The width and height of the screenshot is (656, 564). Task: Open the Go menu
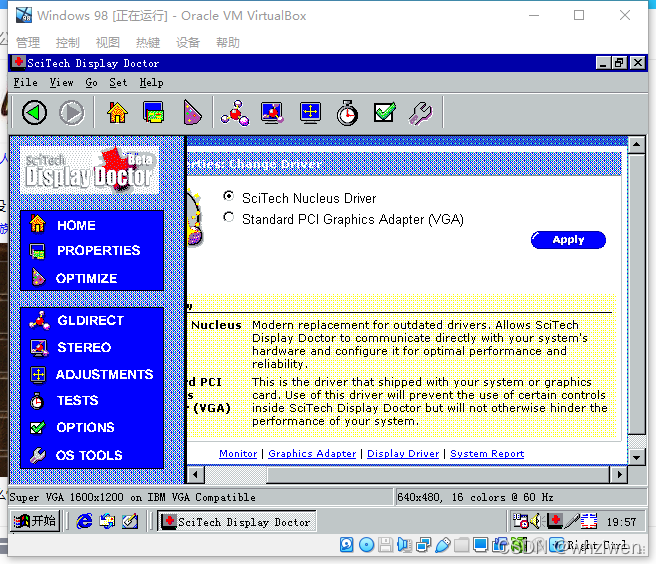[x=91, y=82]
